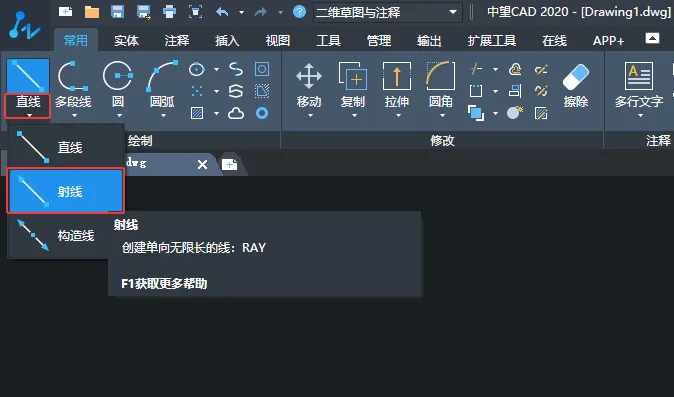Screen dimensions: 674x397
Task: Choose 射线 ray from the dropdown menu
Action: 66,191
